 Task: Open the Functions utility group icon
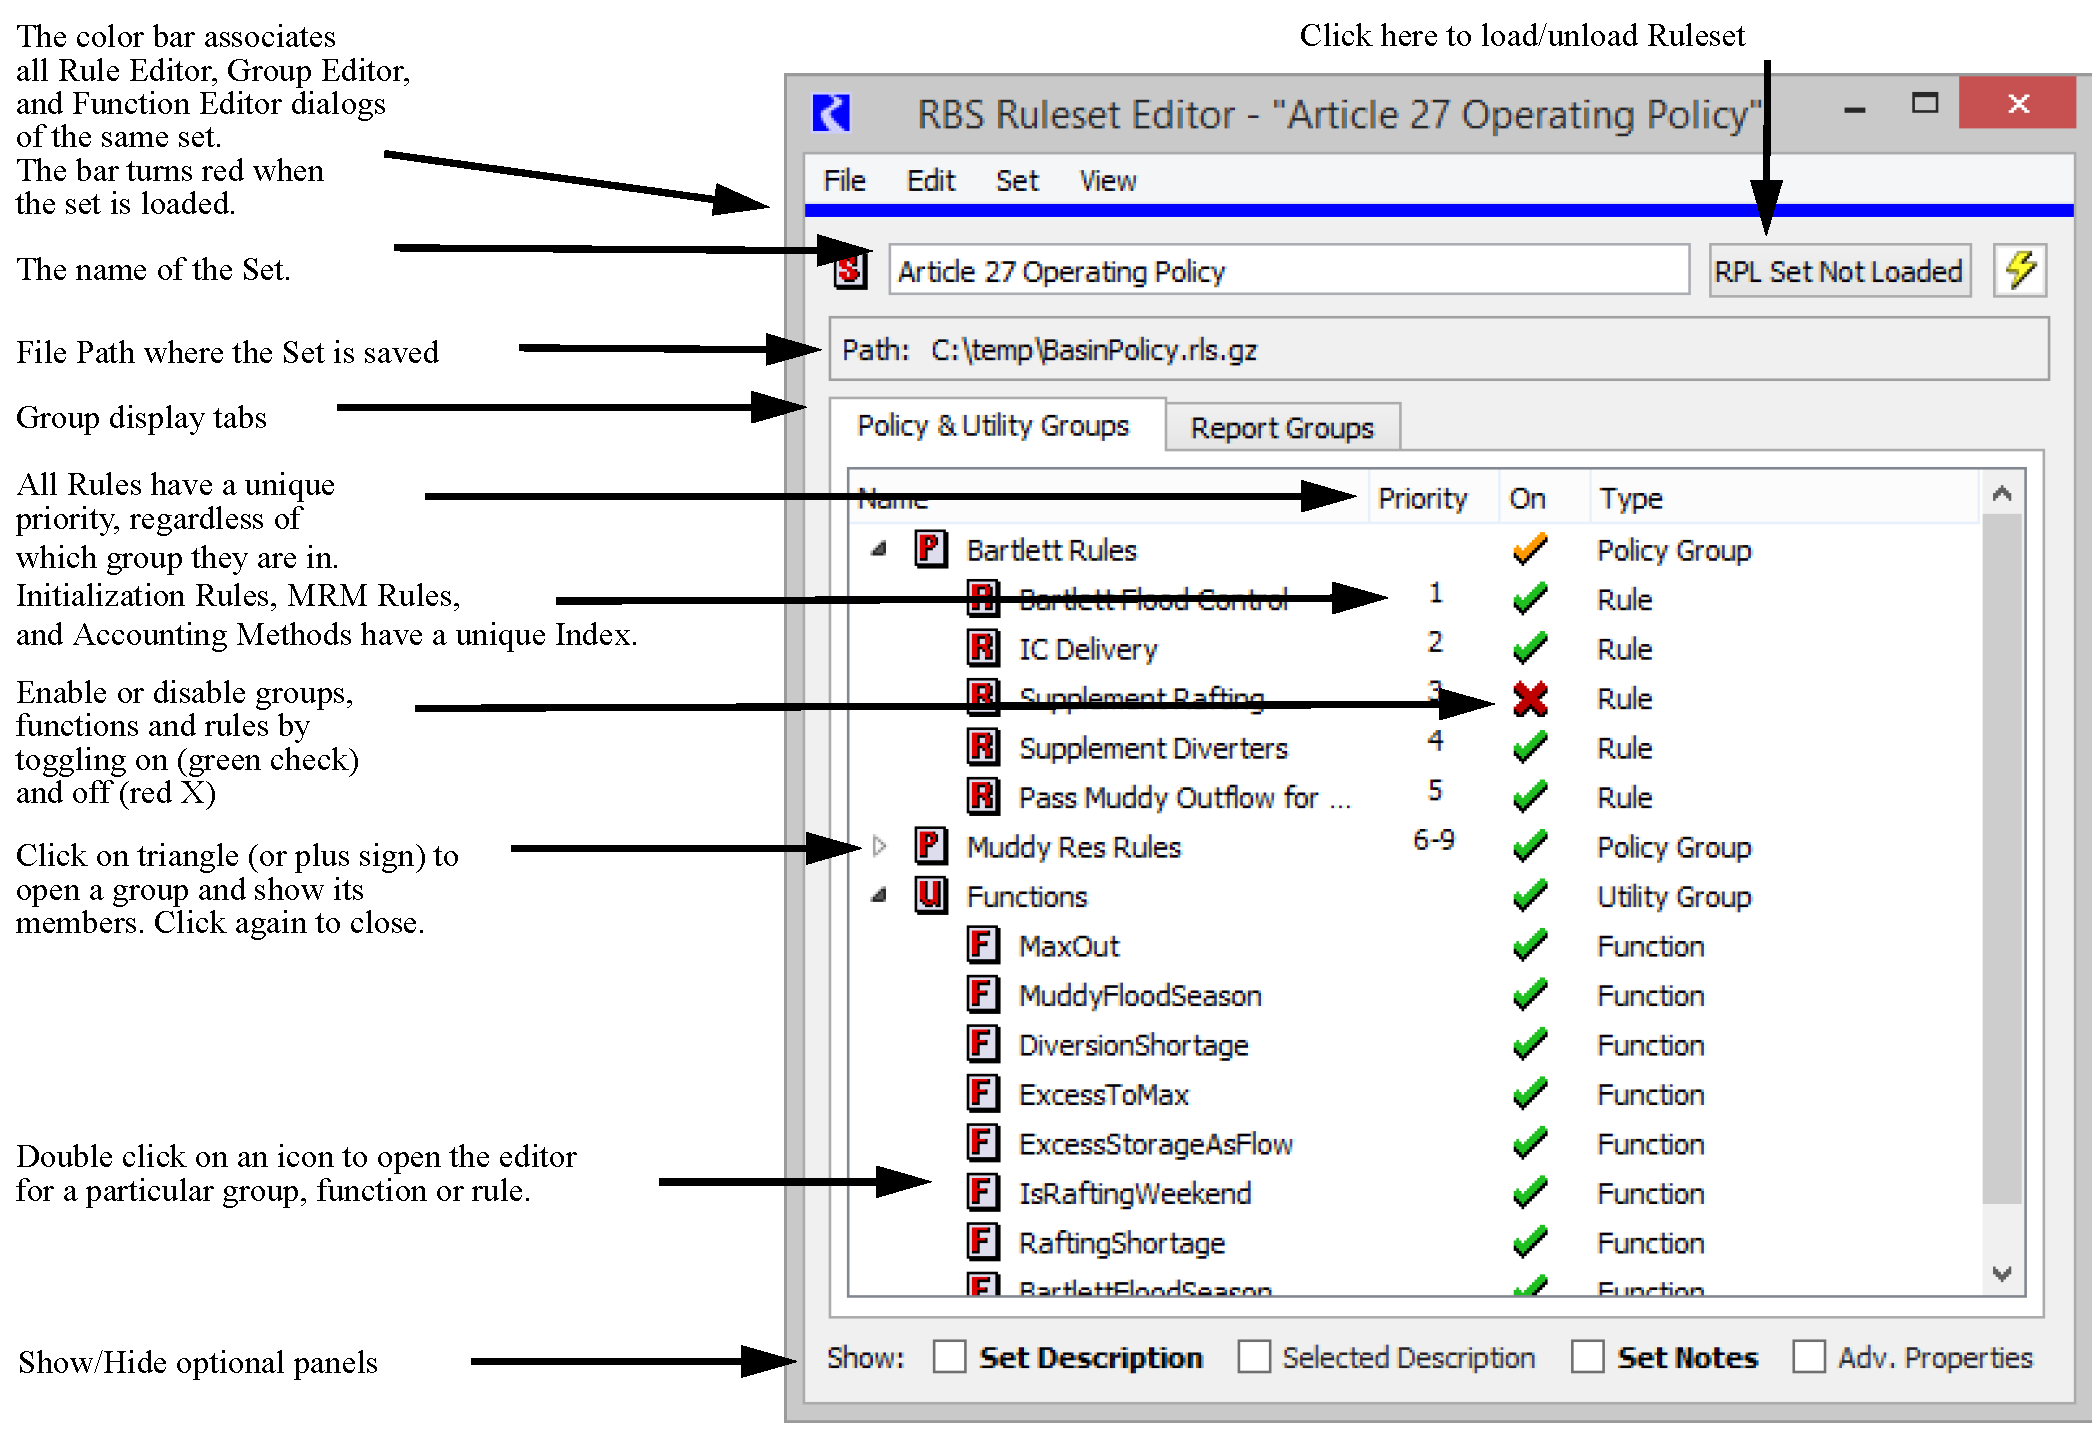pos(930,895)
